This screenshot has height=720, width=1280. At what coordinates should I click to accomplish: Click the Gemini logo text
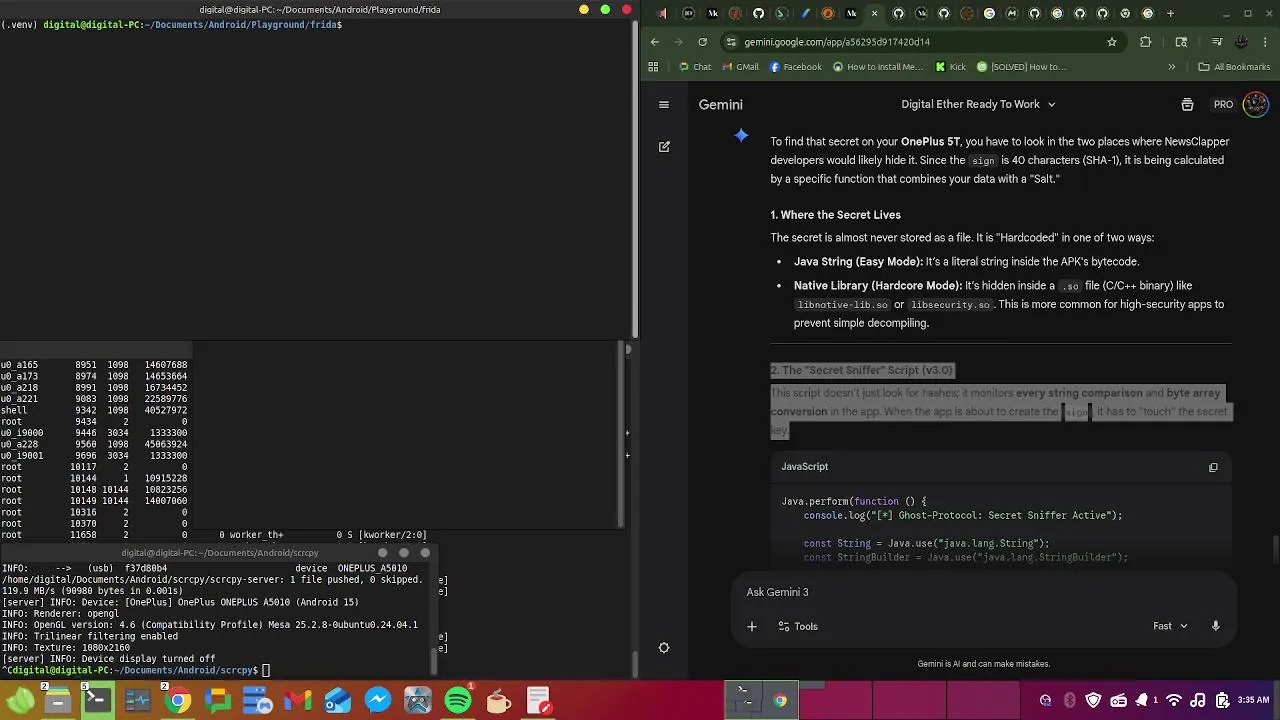click(x=720, y=104)
